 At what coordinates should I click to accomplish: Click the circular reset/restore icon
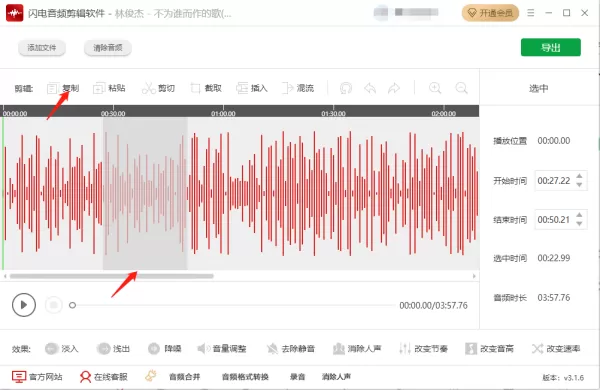click(x=346, y=88)
